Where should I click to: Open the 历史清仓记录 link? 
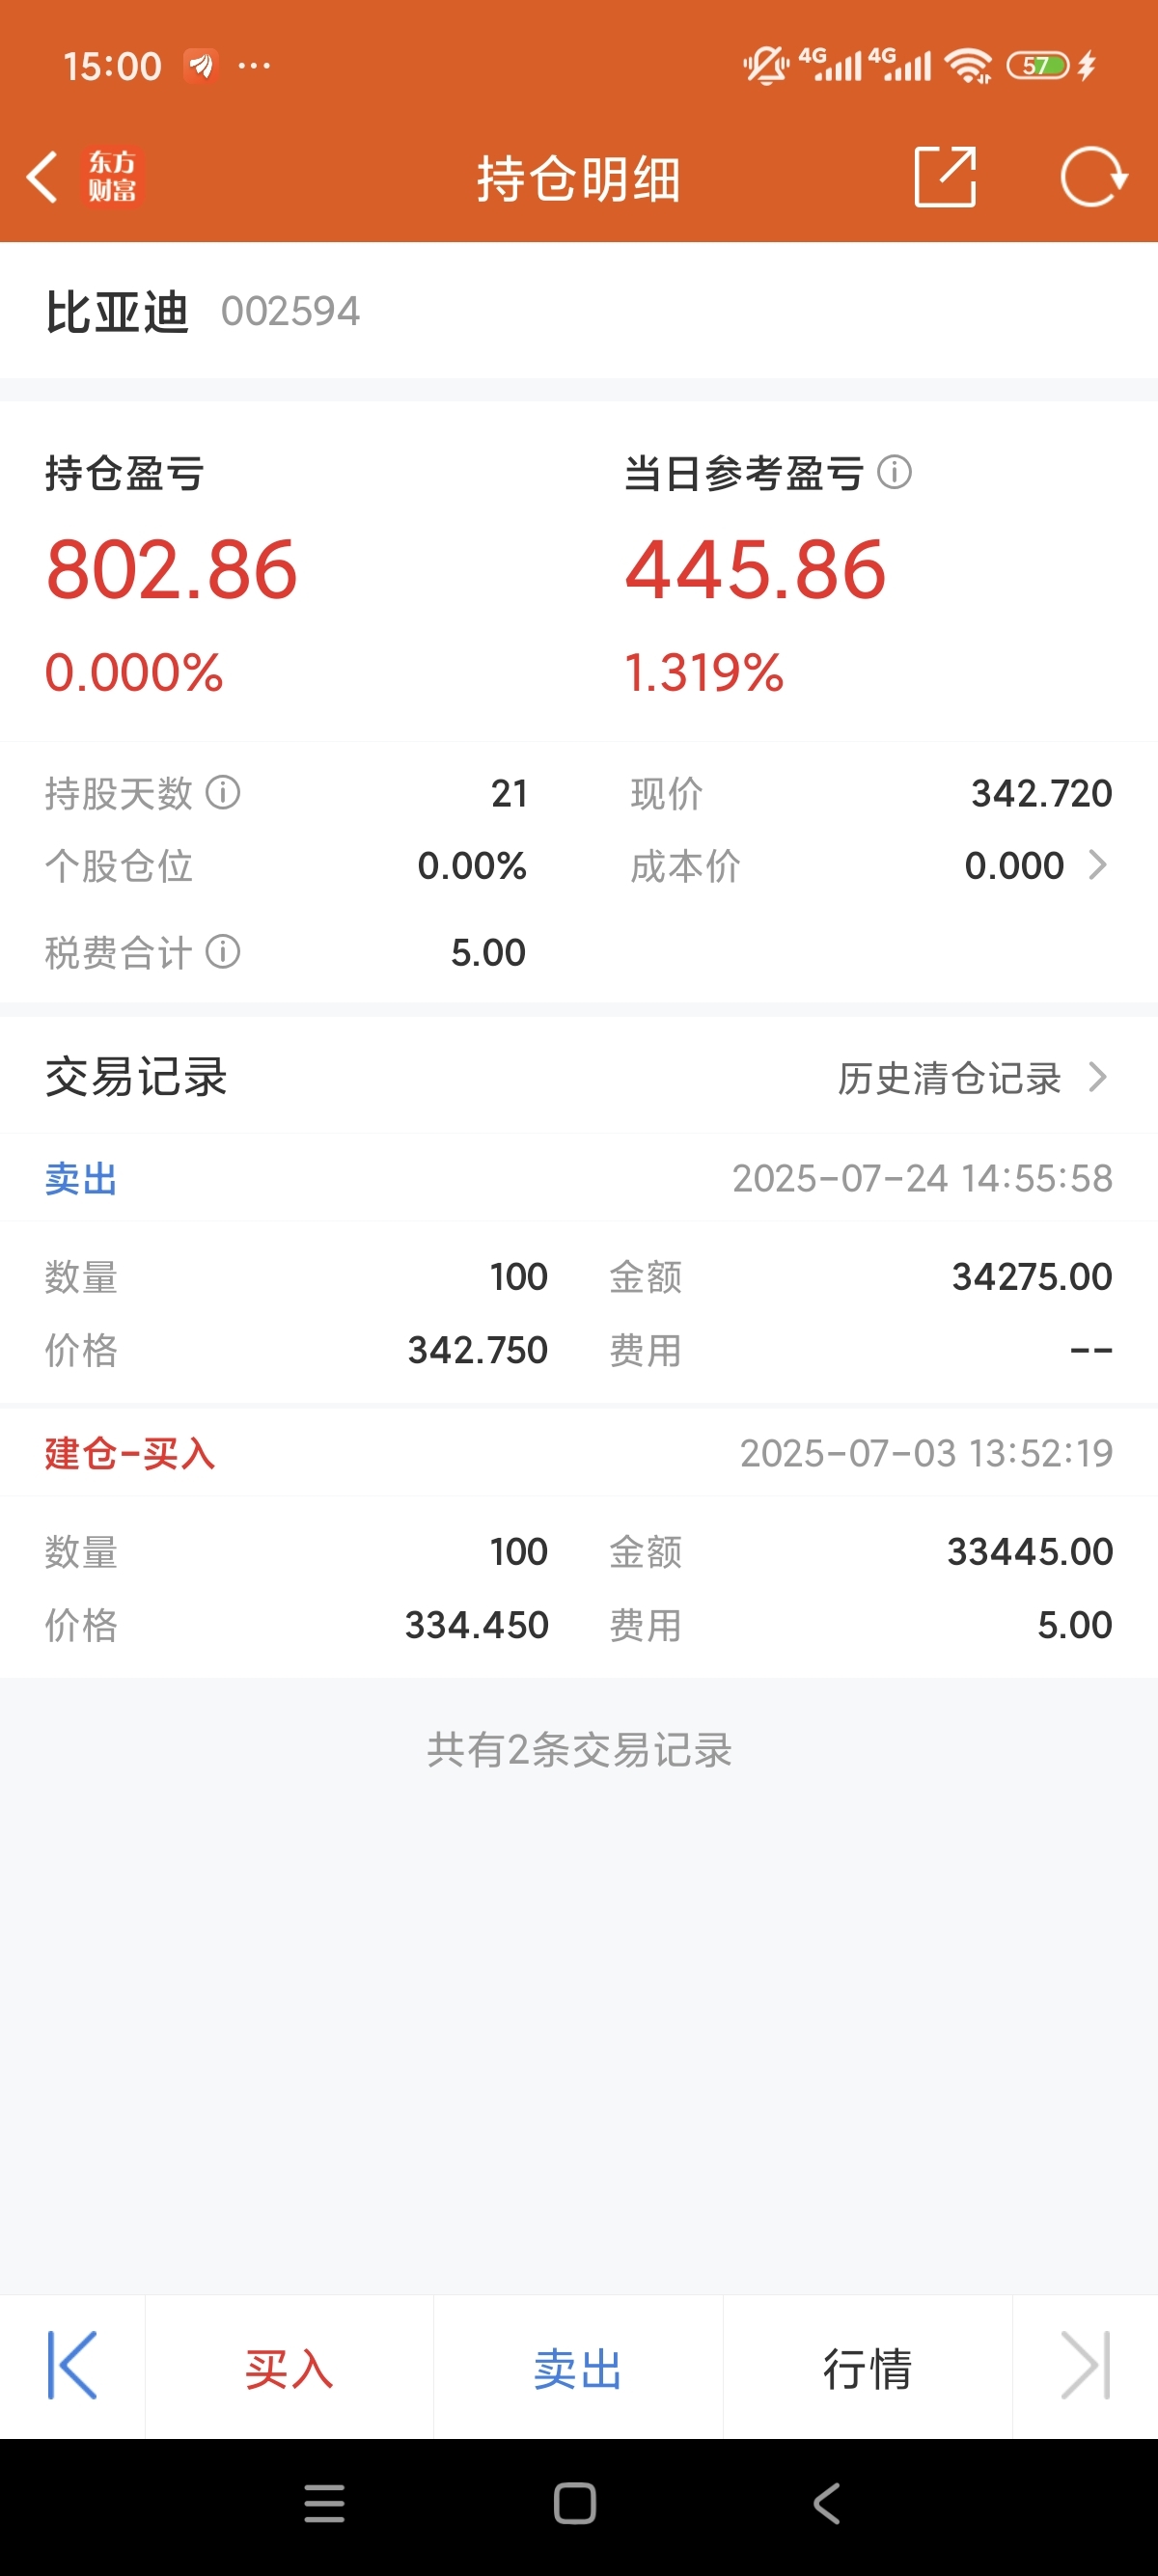pos(949,1078)
